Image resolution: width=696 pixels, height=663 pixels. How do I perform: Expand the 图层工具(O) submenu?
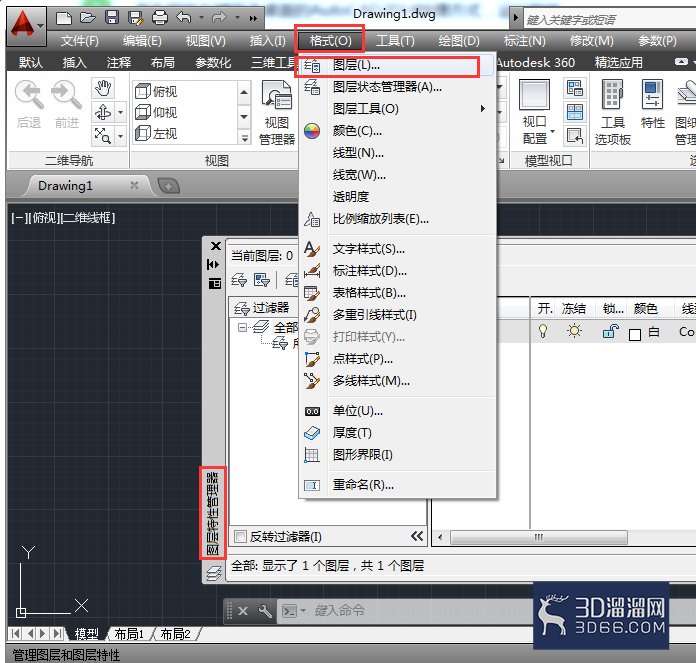[482, 108]
